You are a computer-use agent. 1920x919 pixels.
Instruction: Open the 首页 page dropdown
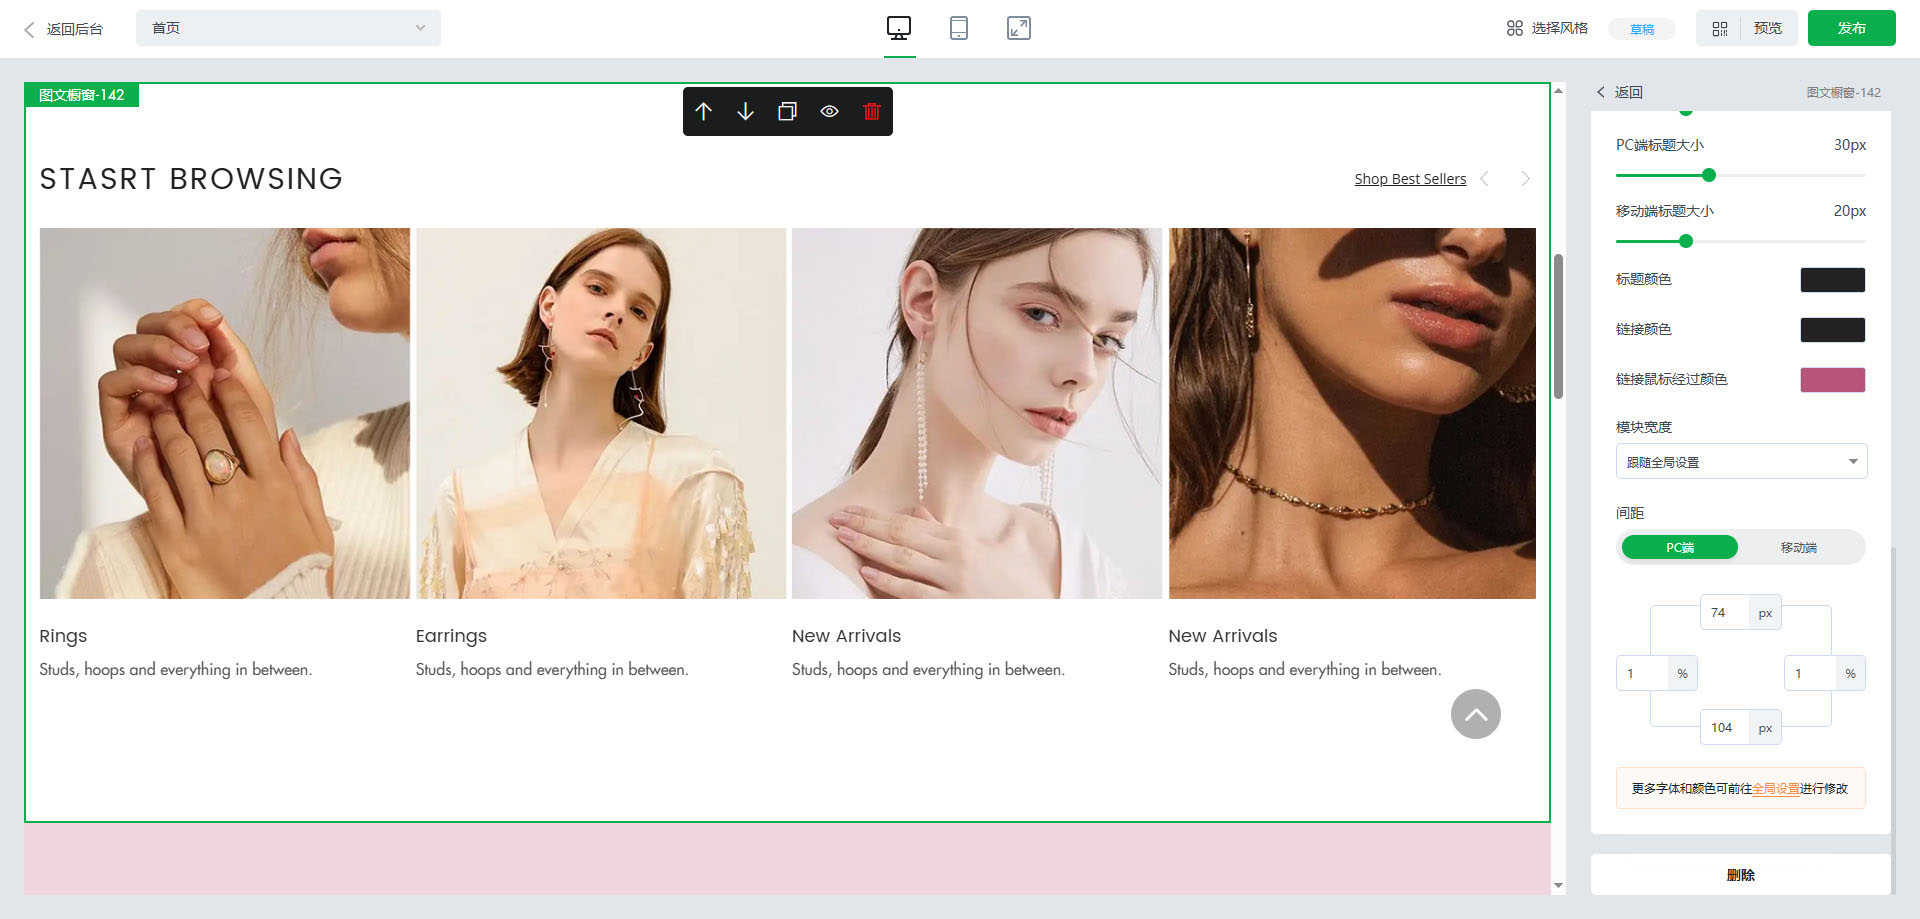click(288, 28)
